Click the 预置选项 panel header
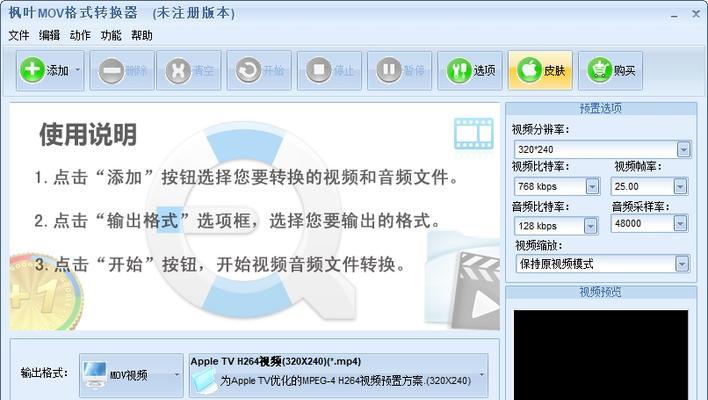 [601, 108]
